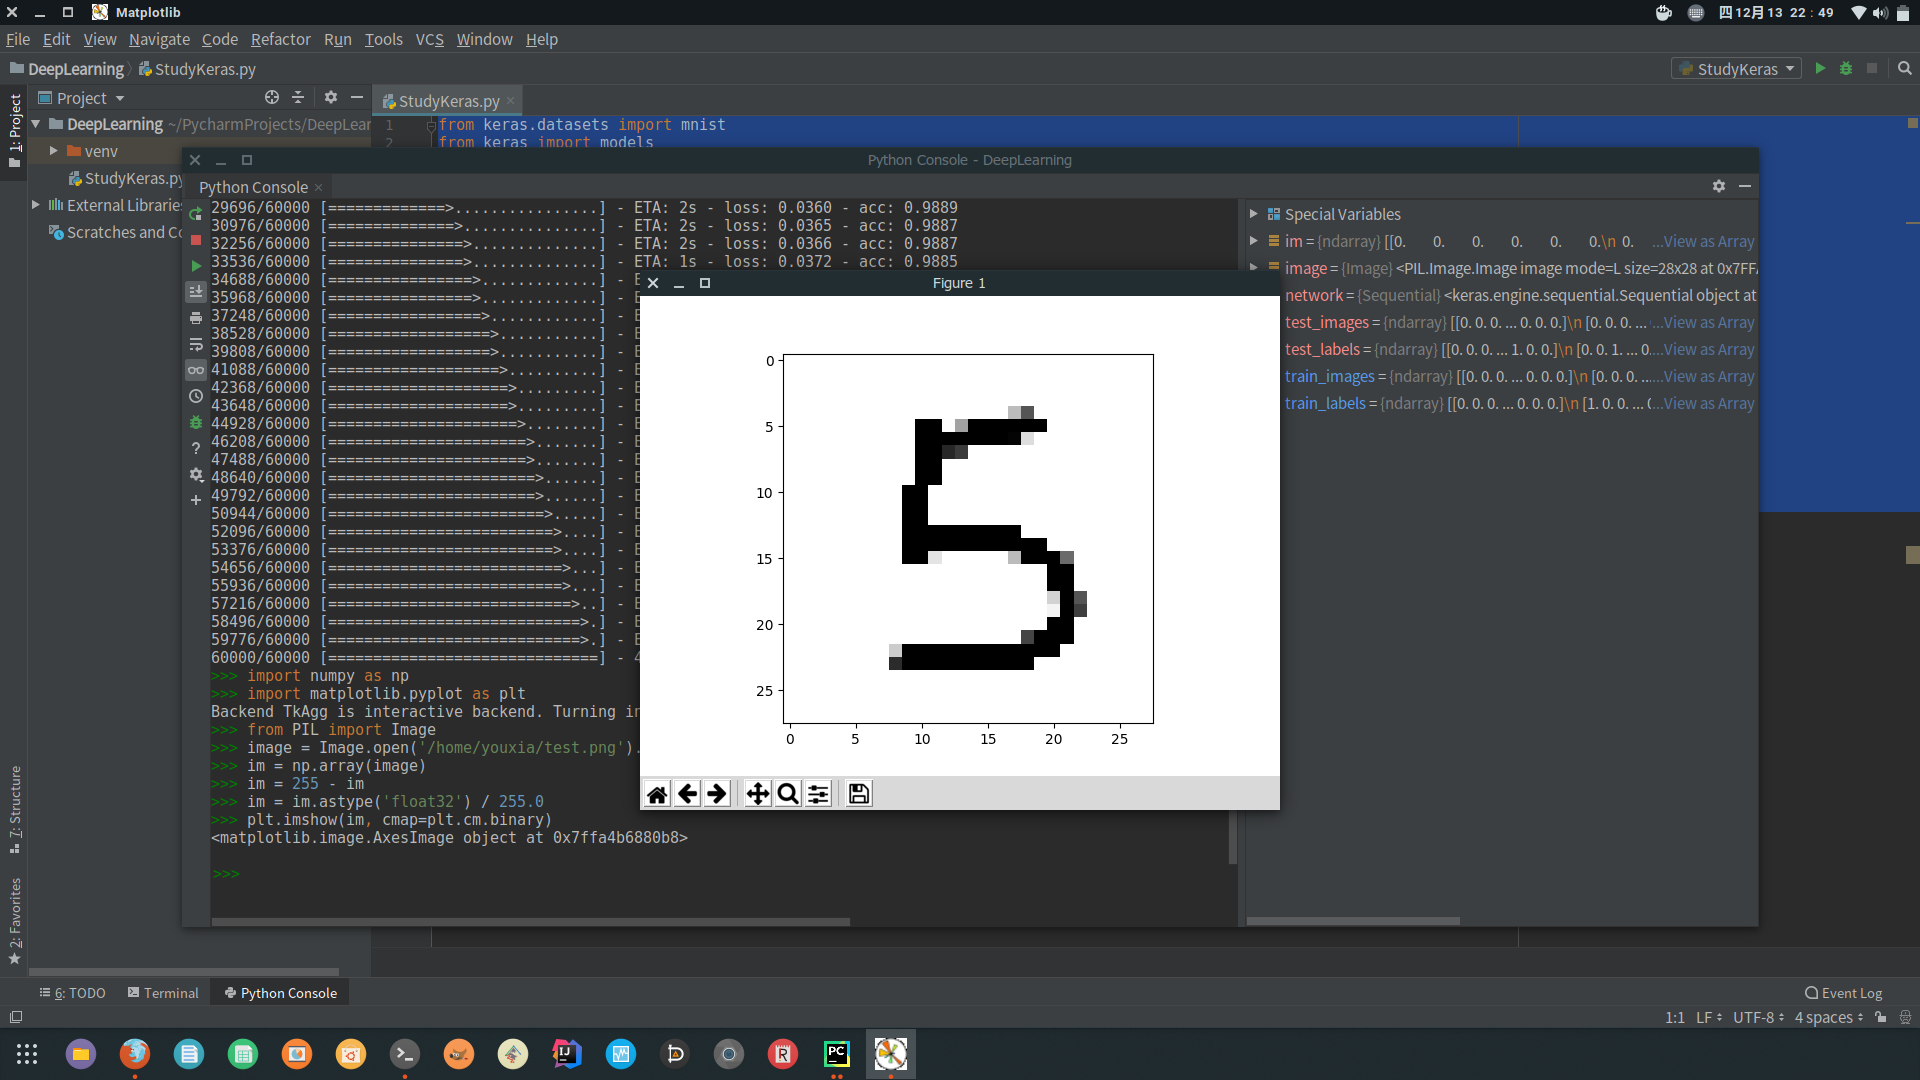Stop the Python console with red square
Image resolution: width=1920 pixels, height=1080 pixels.
click(196, 240)
